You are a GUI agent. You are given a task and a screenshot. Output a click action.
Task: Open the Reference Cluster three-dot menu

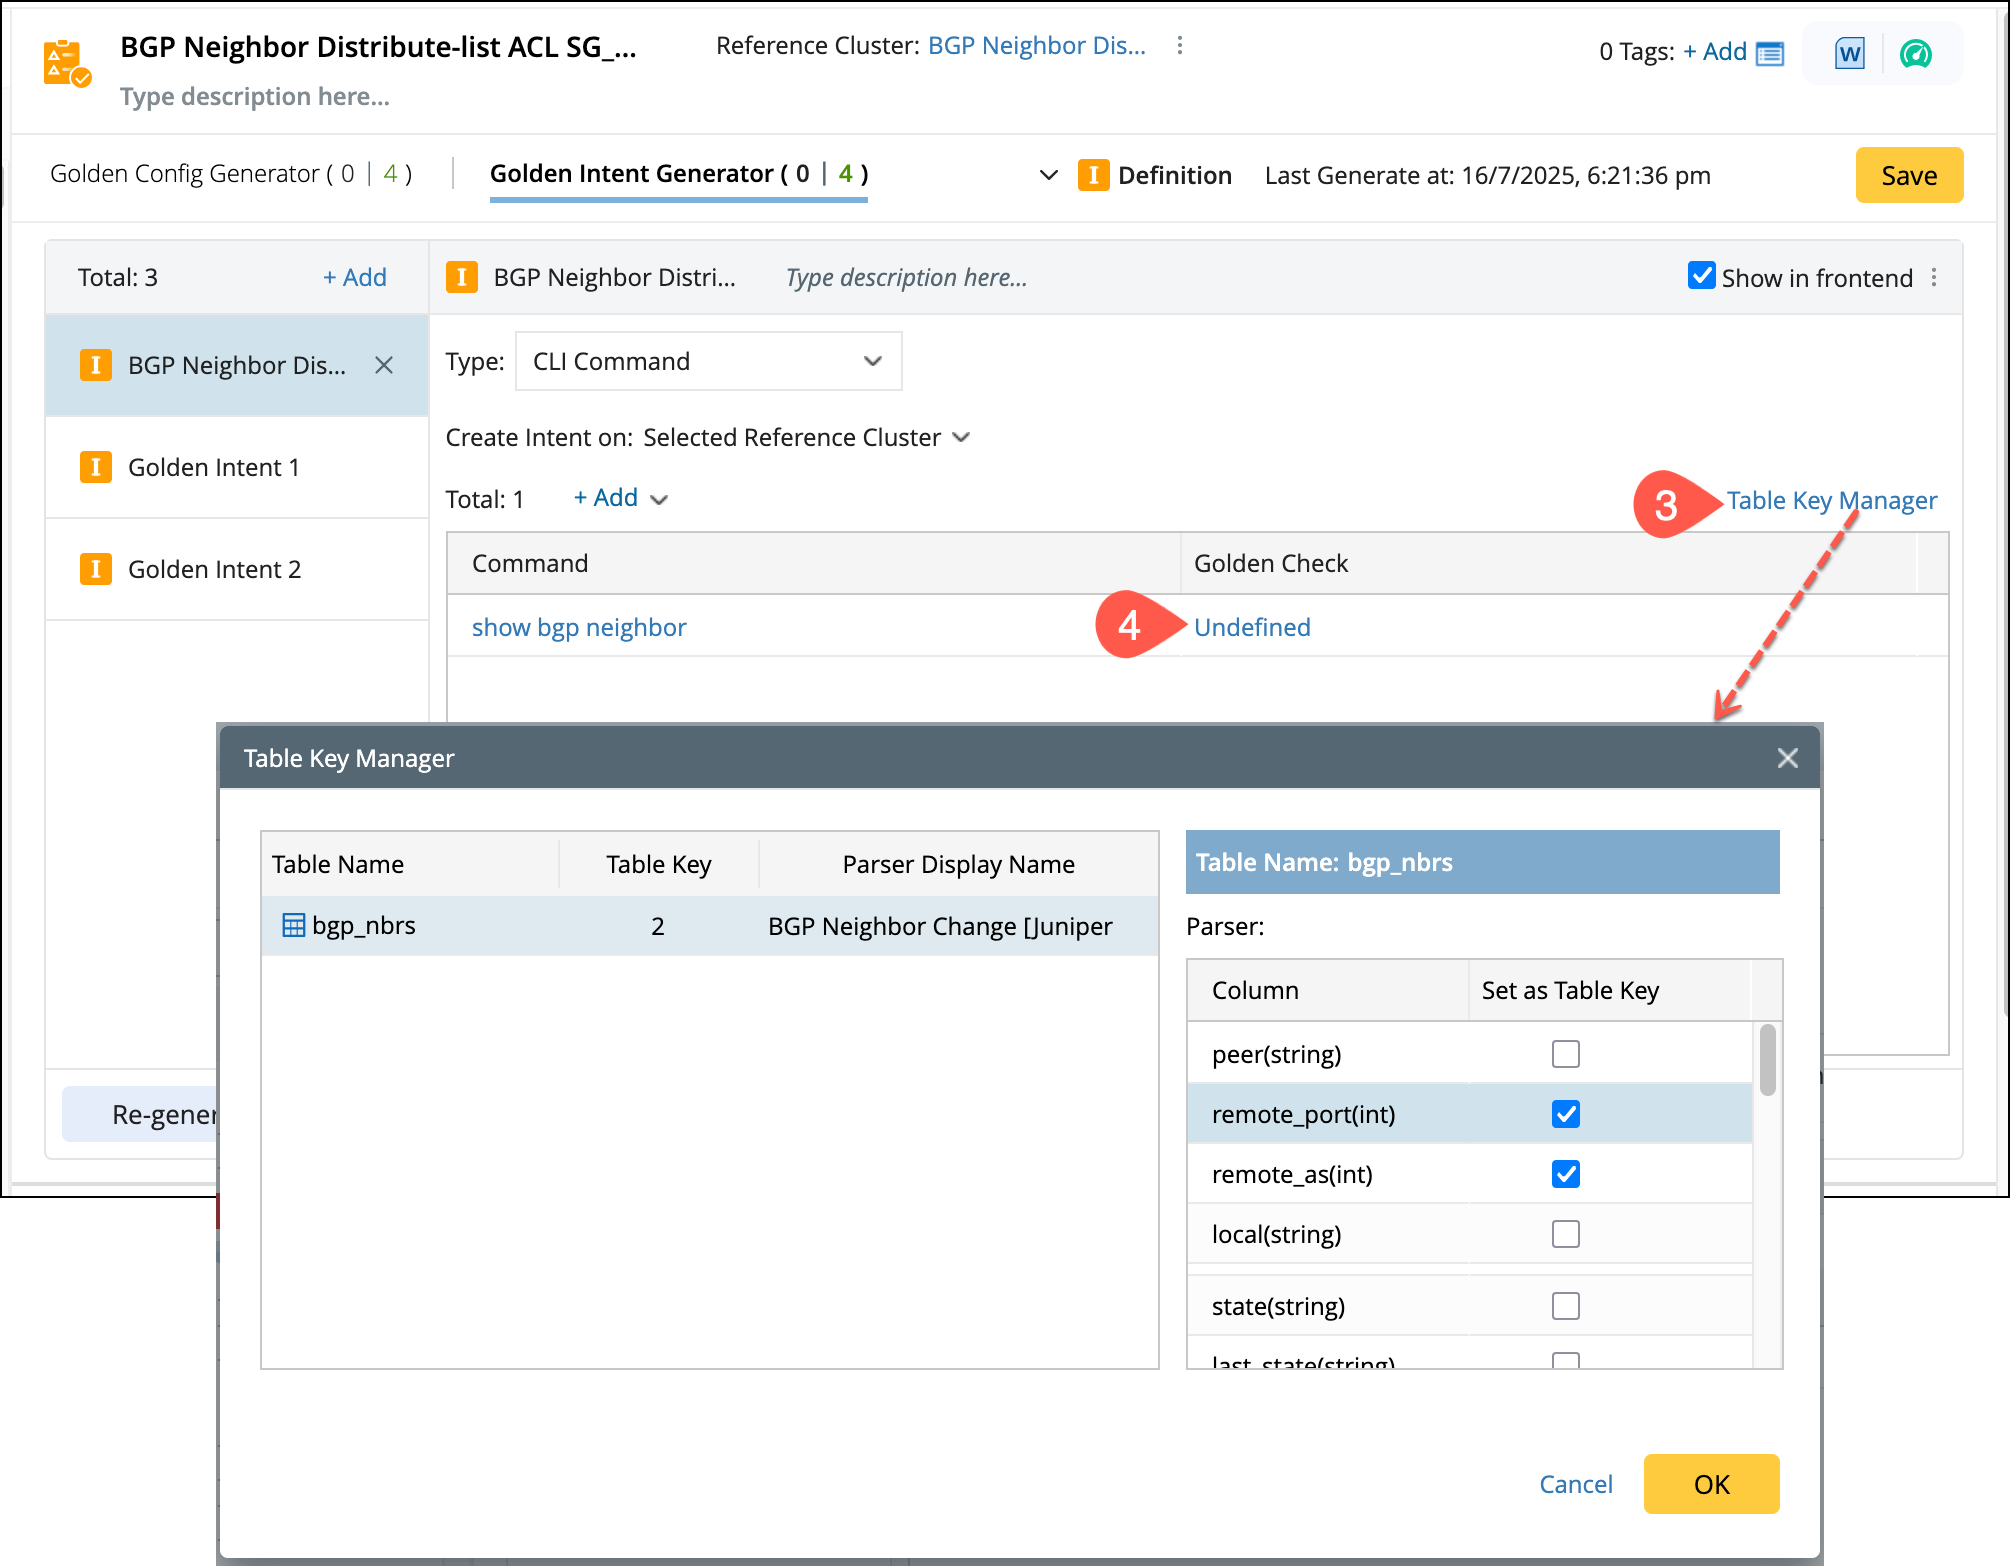pos(1180,45)
